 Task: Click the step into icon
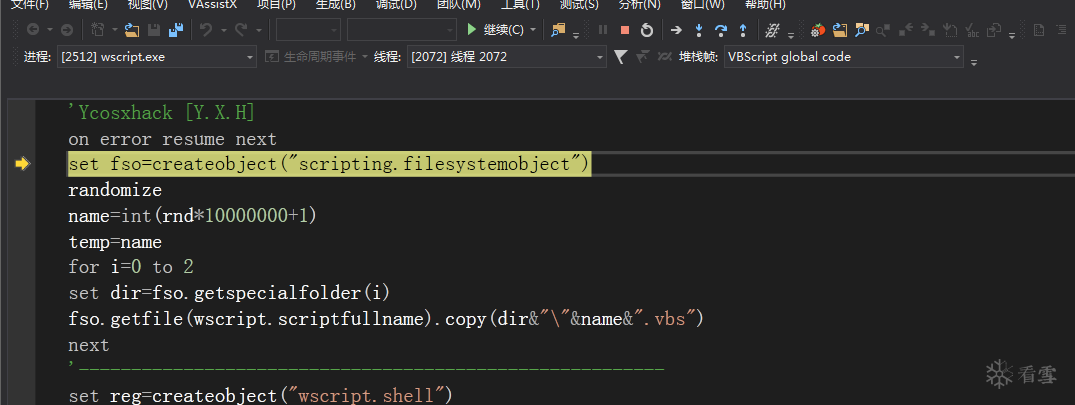699,29
